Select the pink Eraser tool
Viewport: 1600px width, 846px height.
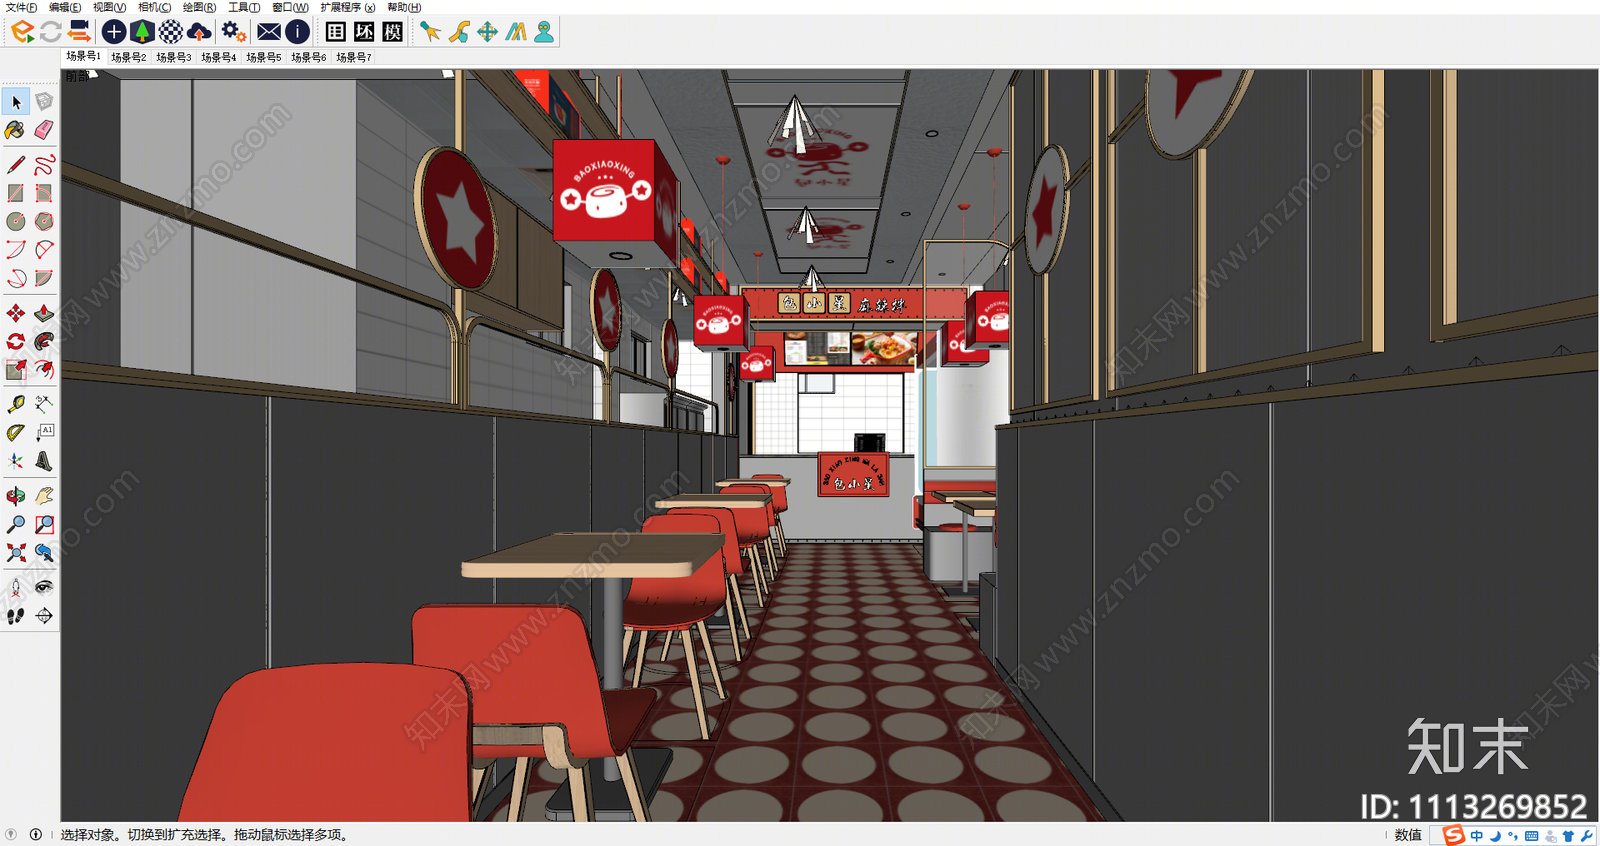tap(44, 130)
